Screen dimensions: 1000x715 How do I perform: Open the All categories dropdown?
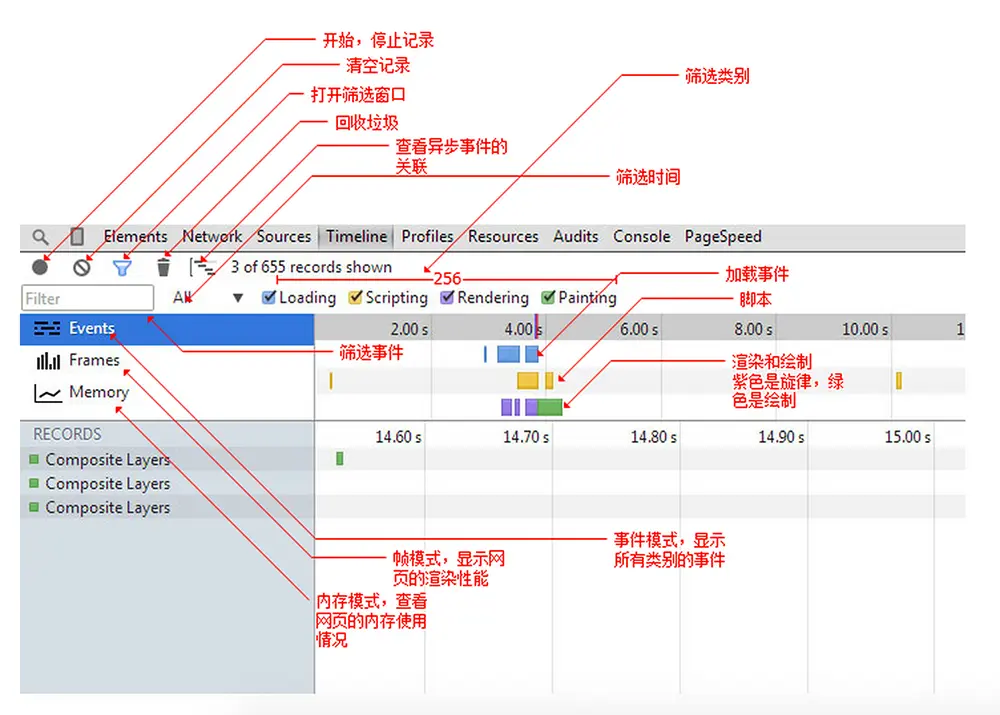182,297
